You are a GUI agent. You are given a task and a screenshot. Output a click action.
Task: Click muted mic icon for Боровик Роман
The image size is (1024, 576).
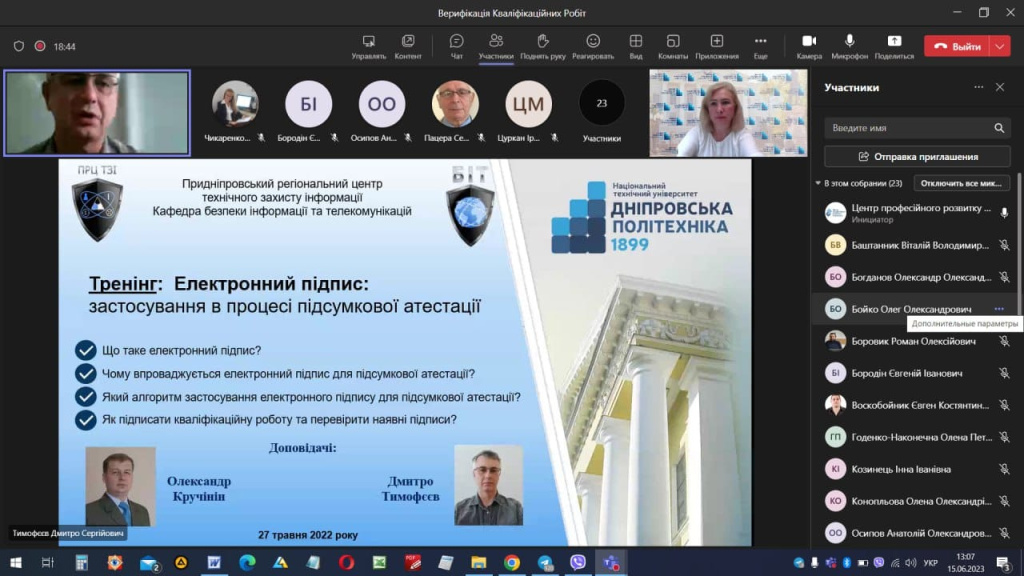pos(1004,341)
